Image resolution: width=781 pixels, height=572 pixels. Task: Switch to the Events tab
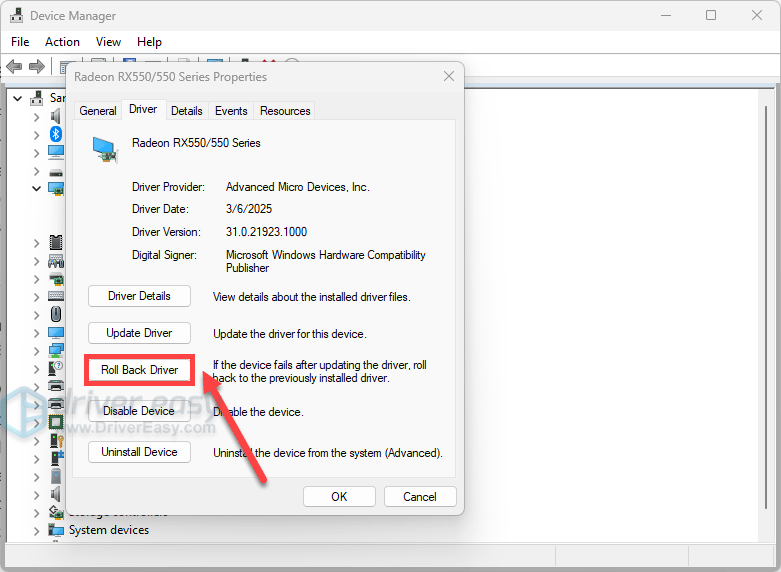click(231, 111)
